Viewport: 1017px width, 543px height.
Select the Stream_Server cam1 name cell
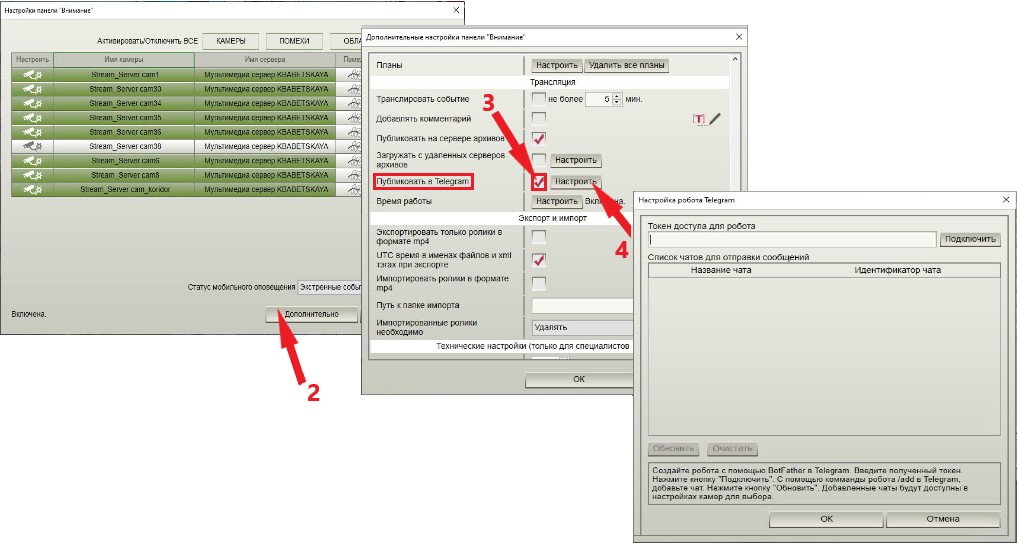[x=124, y=75]
